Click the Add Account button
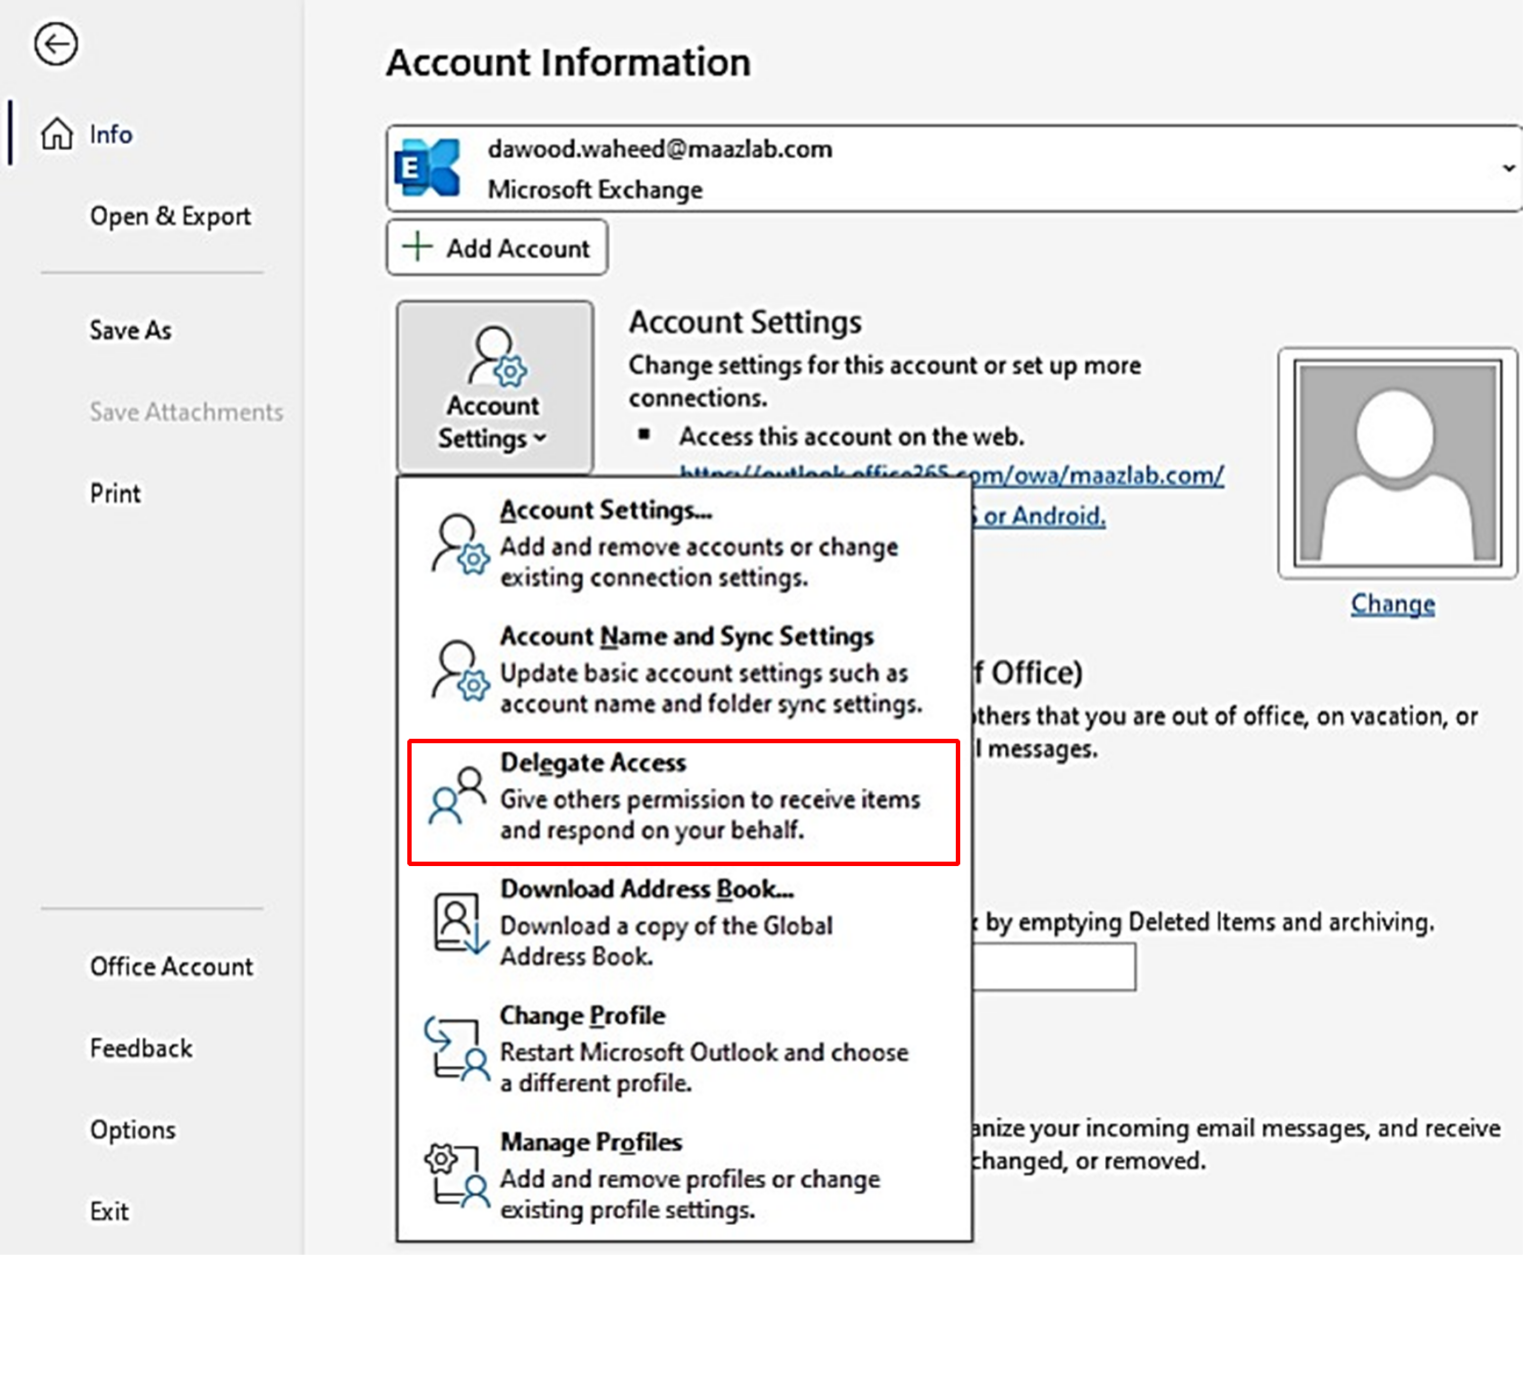1536x1389 pixels. (496, 247)
